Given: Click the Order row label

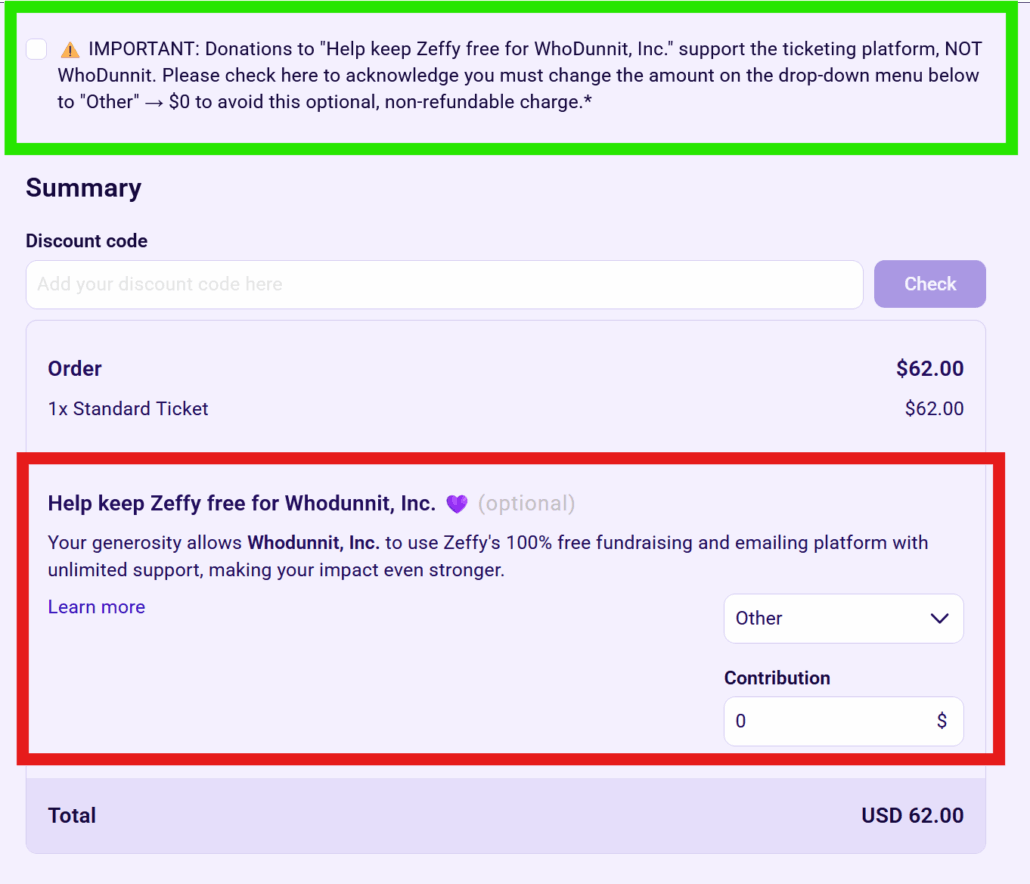Looking at the screenshot, I should pos(75,369).
